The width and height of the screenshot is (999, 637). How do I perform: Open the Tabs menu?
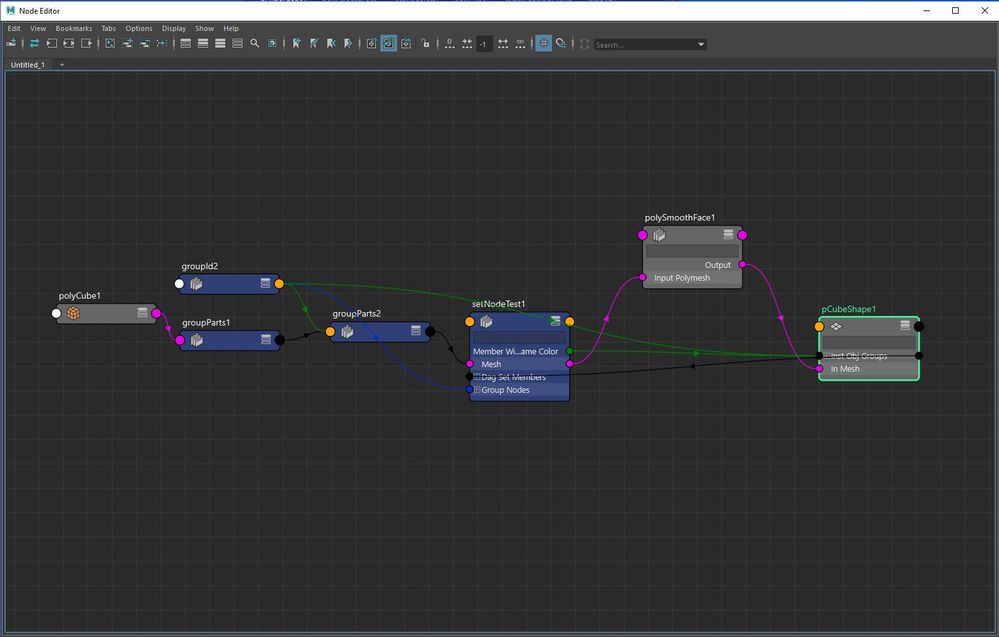109,28
